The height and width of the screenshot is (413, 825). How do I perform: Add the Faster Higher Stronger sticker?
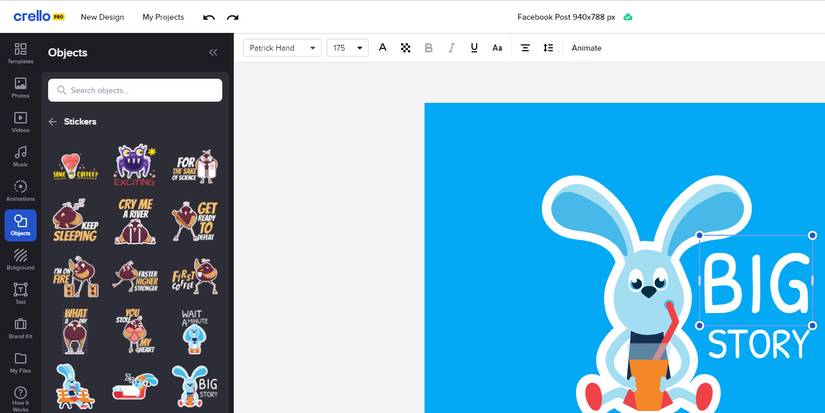coord(135,277)
